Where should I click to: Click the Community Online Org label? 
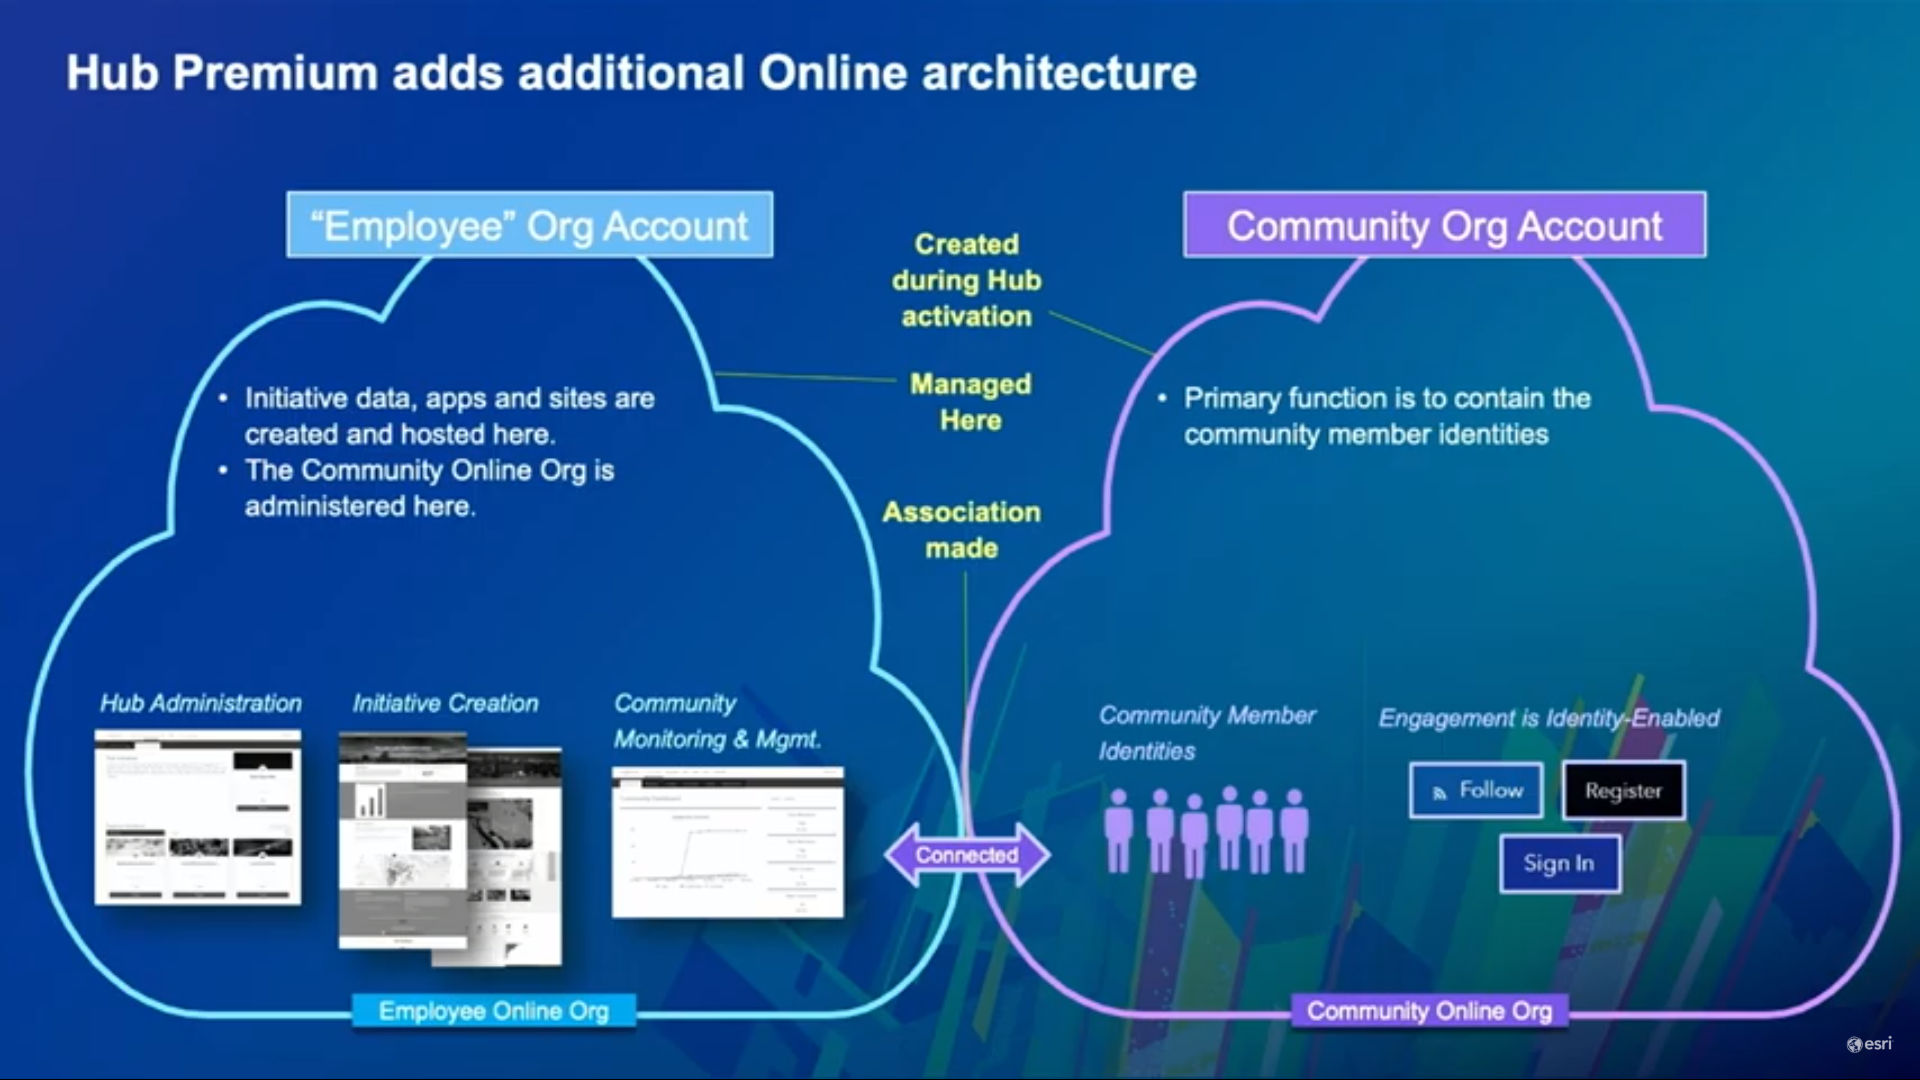[1430, 1011]
